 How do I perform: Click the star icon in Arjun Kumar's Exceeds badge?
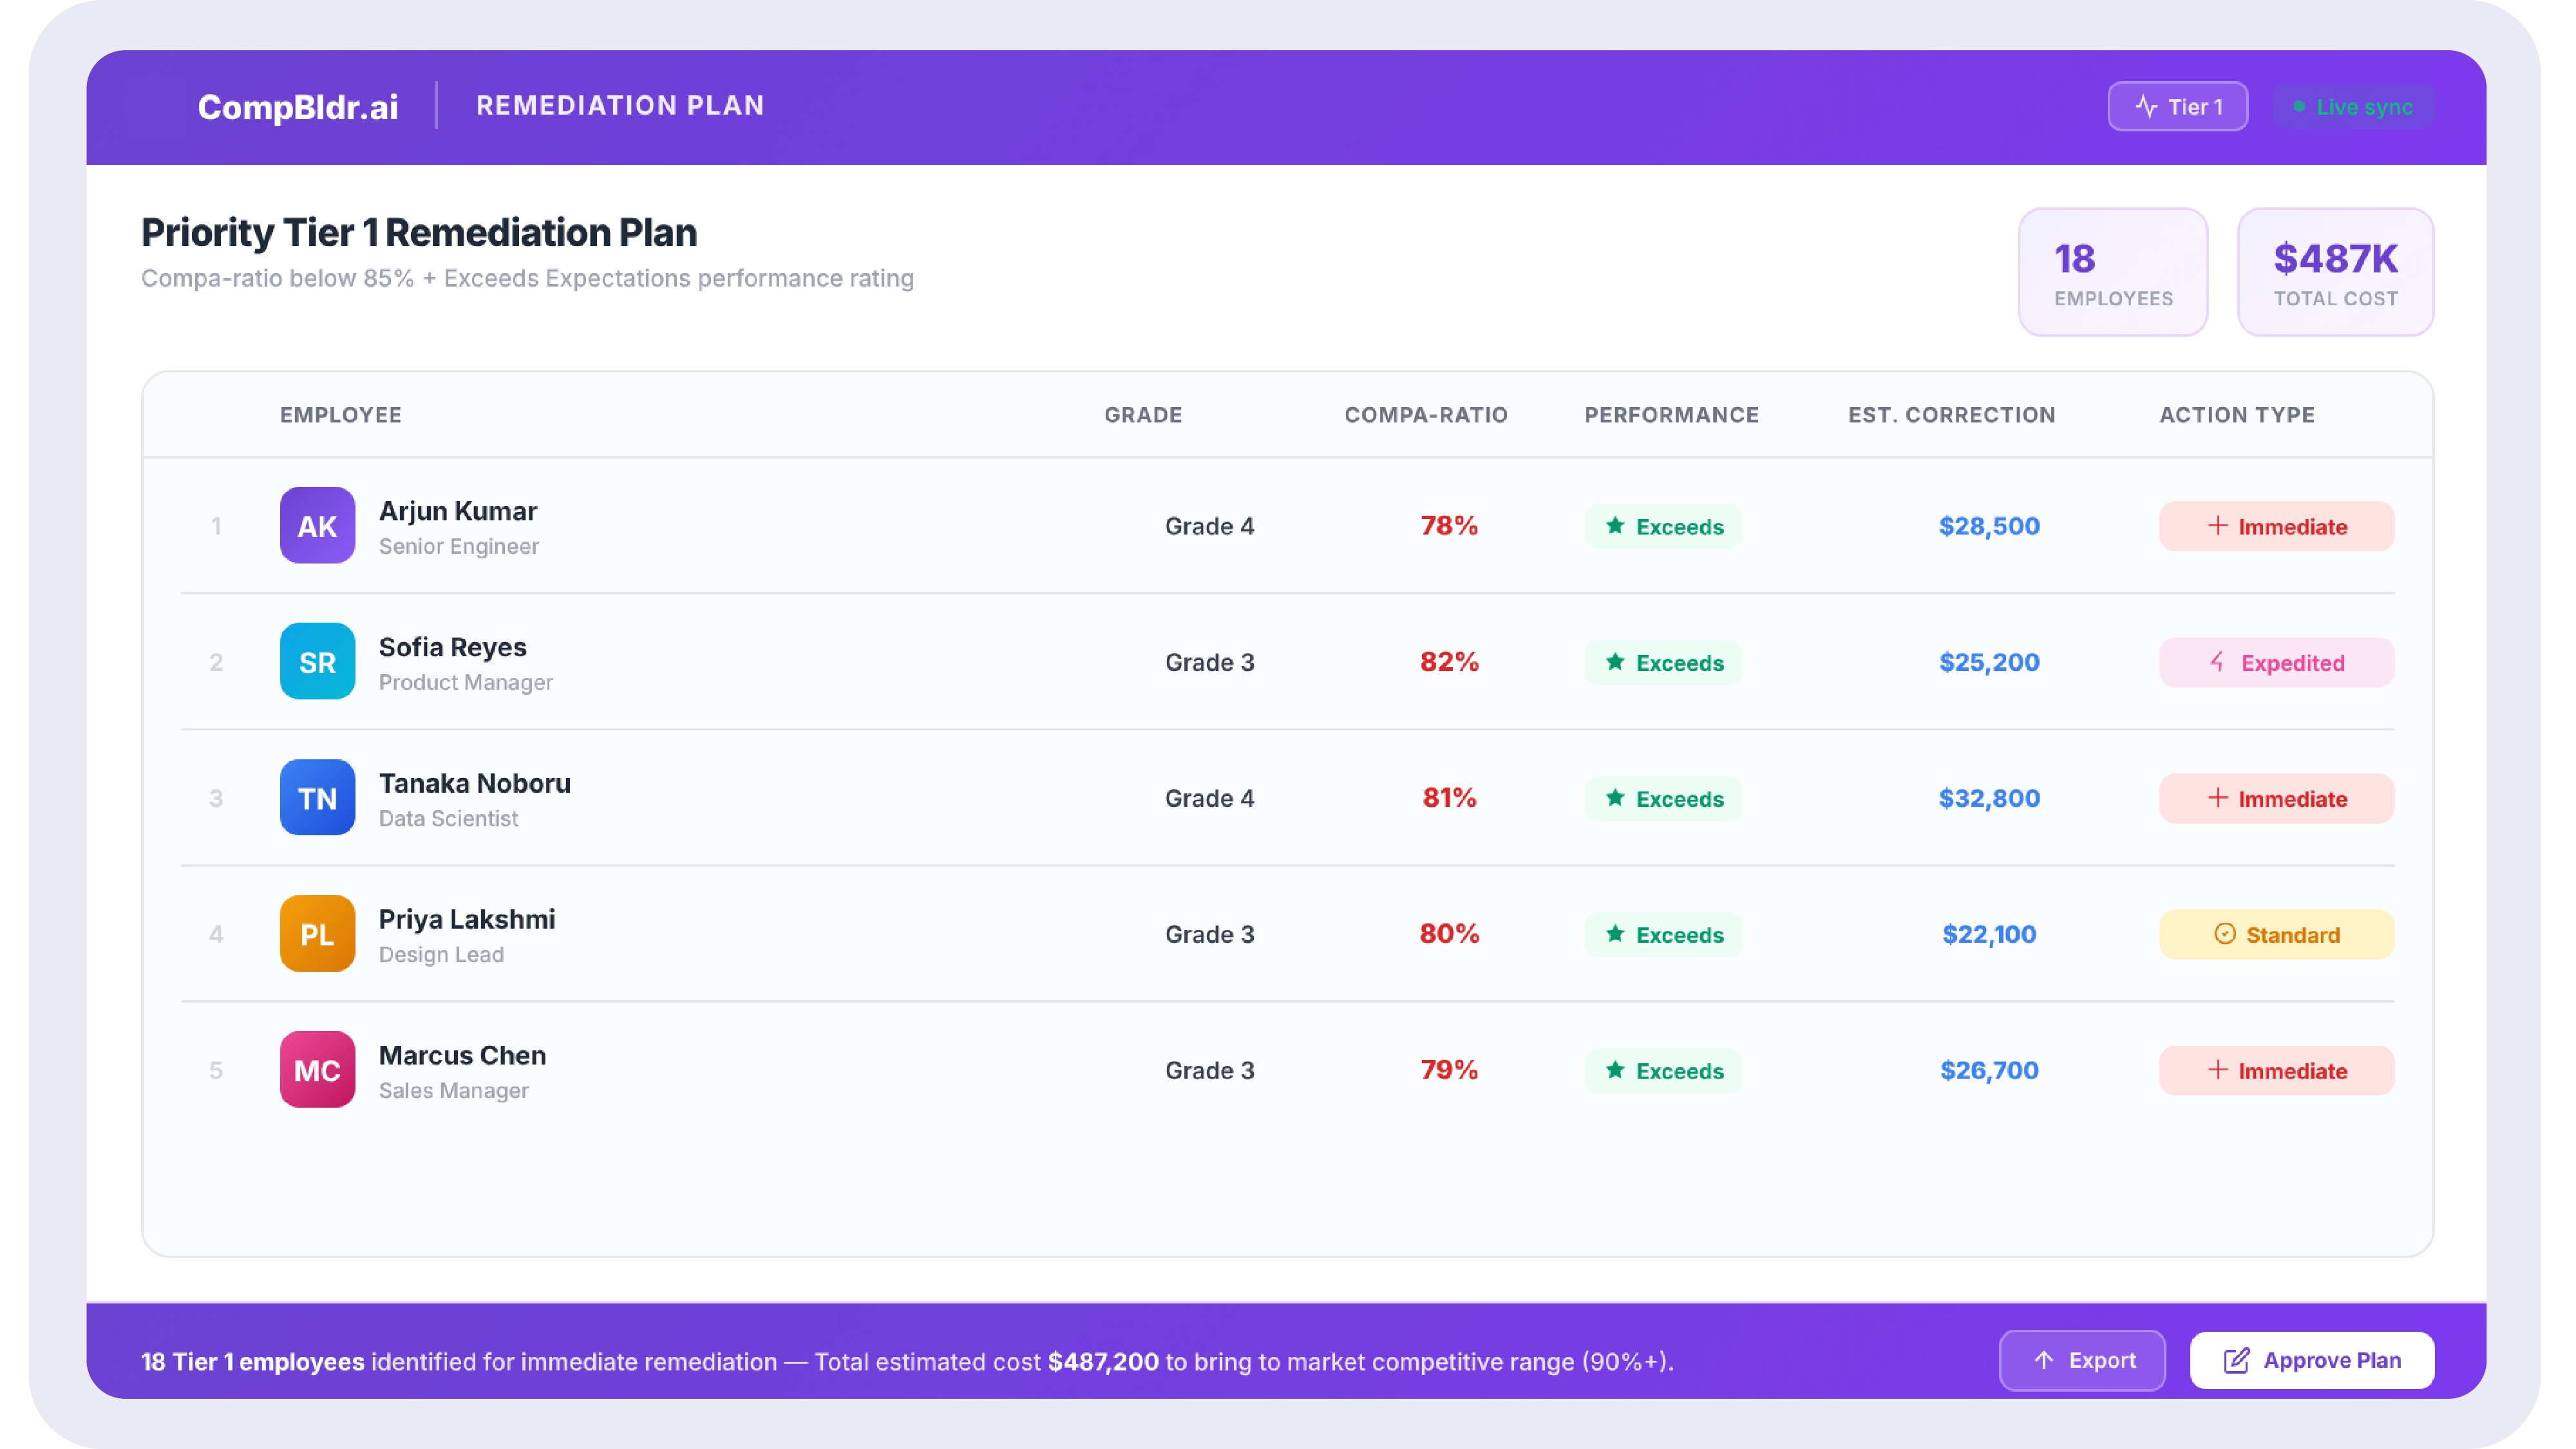point(1615,526)
